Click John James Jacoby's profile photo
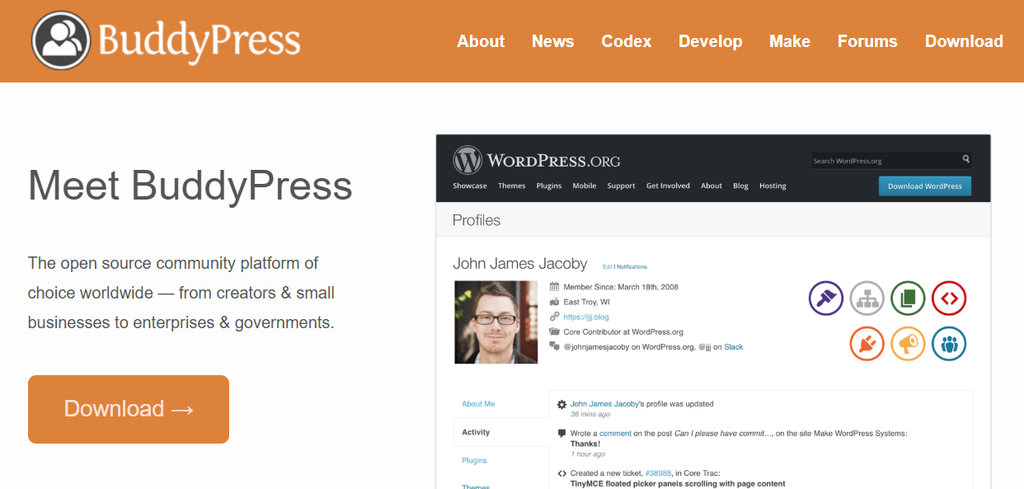Viewport: 1024px width, 489px height. tap(496, 322)
